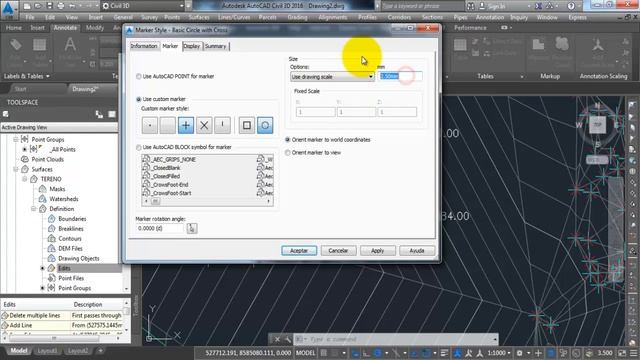Screen dimensions: 640x360
Task: Open status bar customization menu icon
Action: point(633,353)
